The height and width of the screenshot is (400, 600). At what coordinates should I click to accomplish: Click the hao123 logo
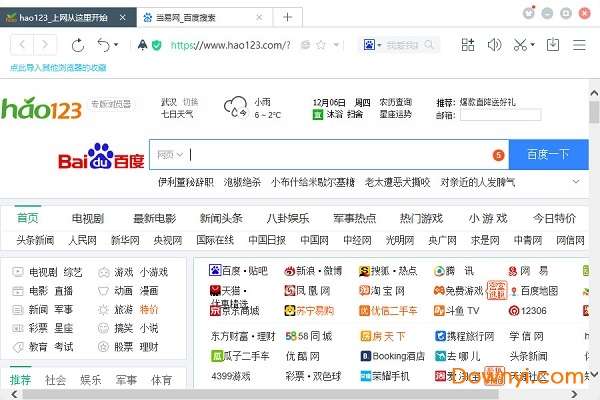(x=41, y=108)
